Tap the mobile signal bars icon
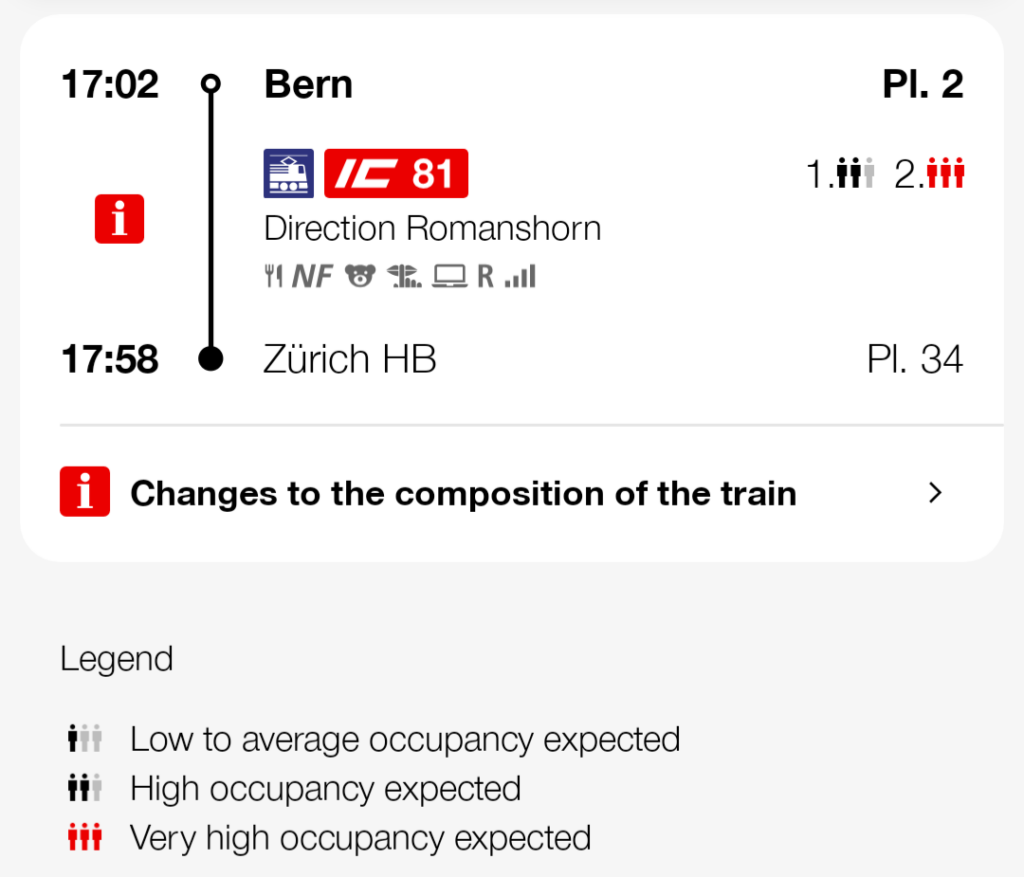The image size is (1024, 877). click(520, 277)
